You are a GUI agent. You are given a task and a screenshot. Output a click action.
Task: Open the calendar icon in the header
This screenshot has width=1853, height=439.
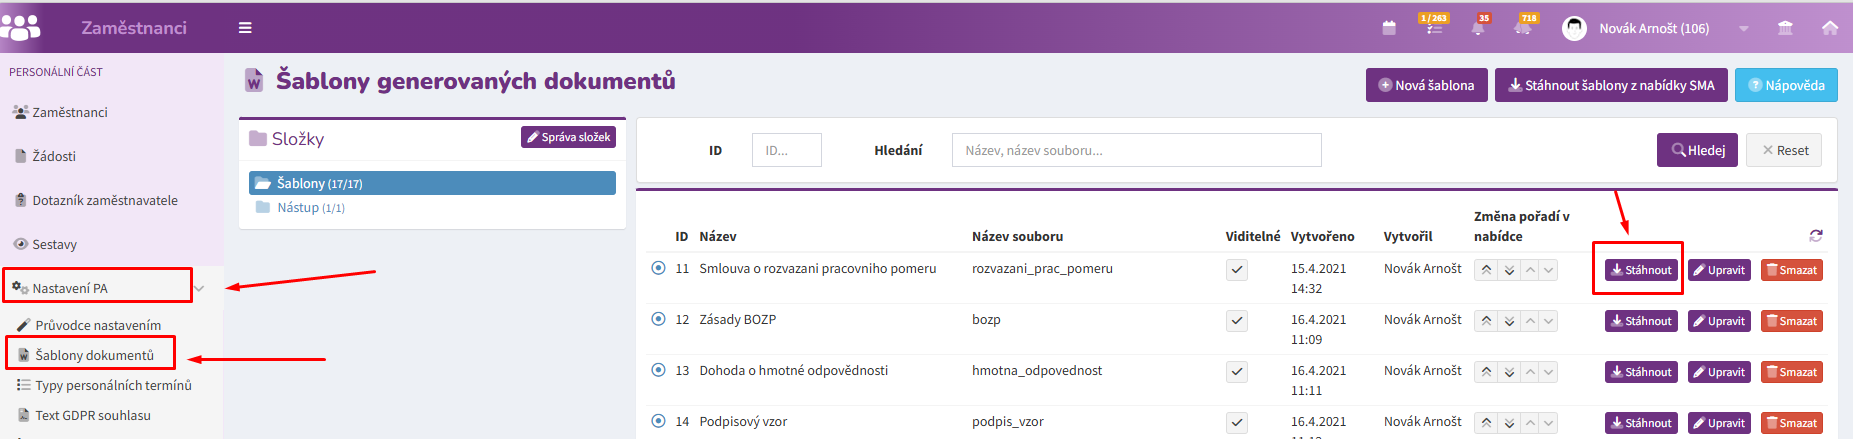tap(1388, 28)
